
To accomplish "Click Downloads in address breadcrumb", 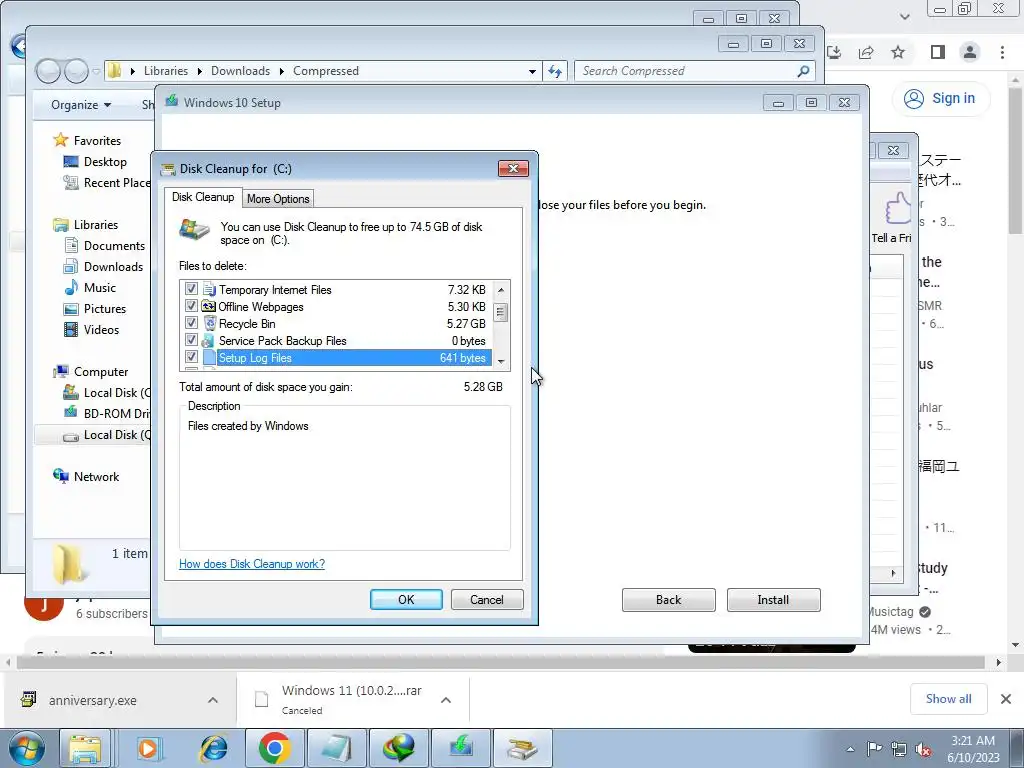I will 240,71.
